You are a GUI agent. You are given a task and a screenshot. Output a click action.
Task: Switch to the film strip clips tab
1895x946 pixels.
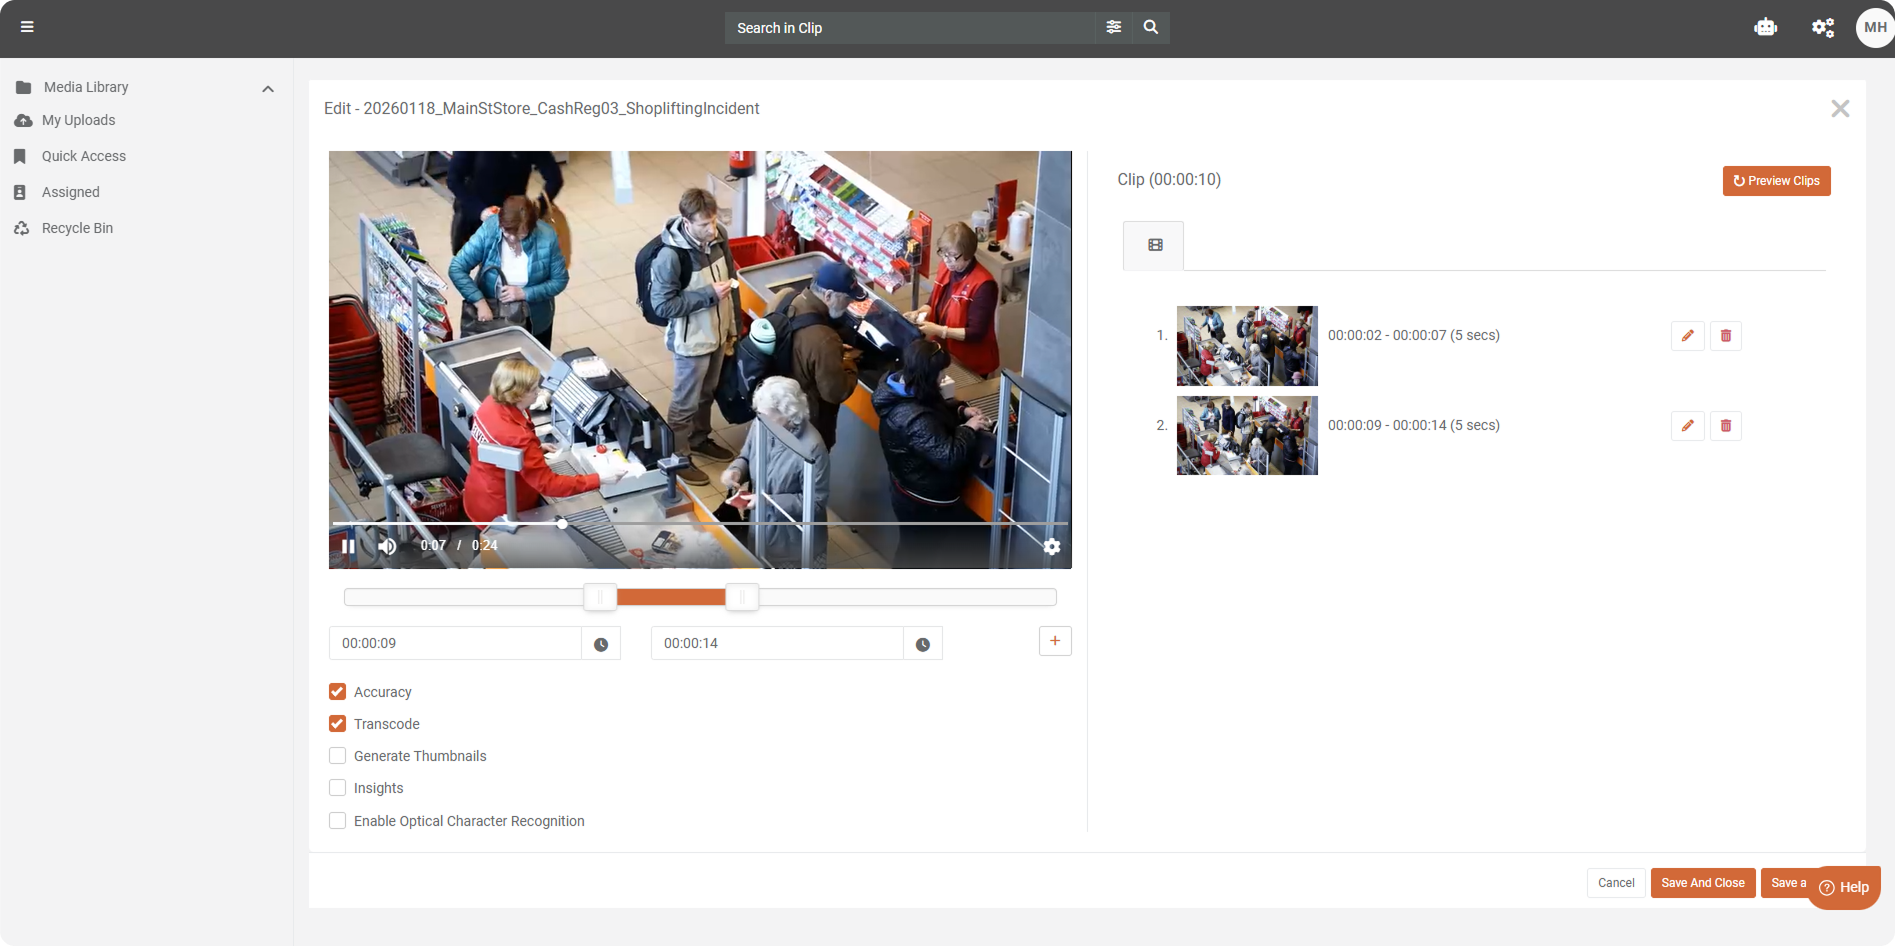[1153, 244]
